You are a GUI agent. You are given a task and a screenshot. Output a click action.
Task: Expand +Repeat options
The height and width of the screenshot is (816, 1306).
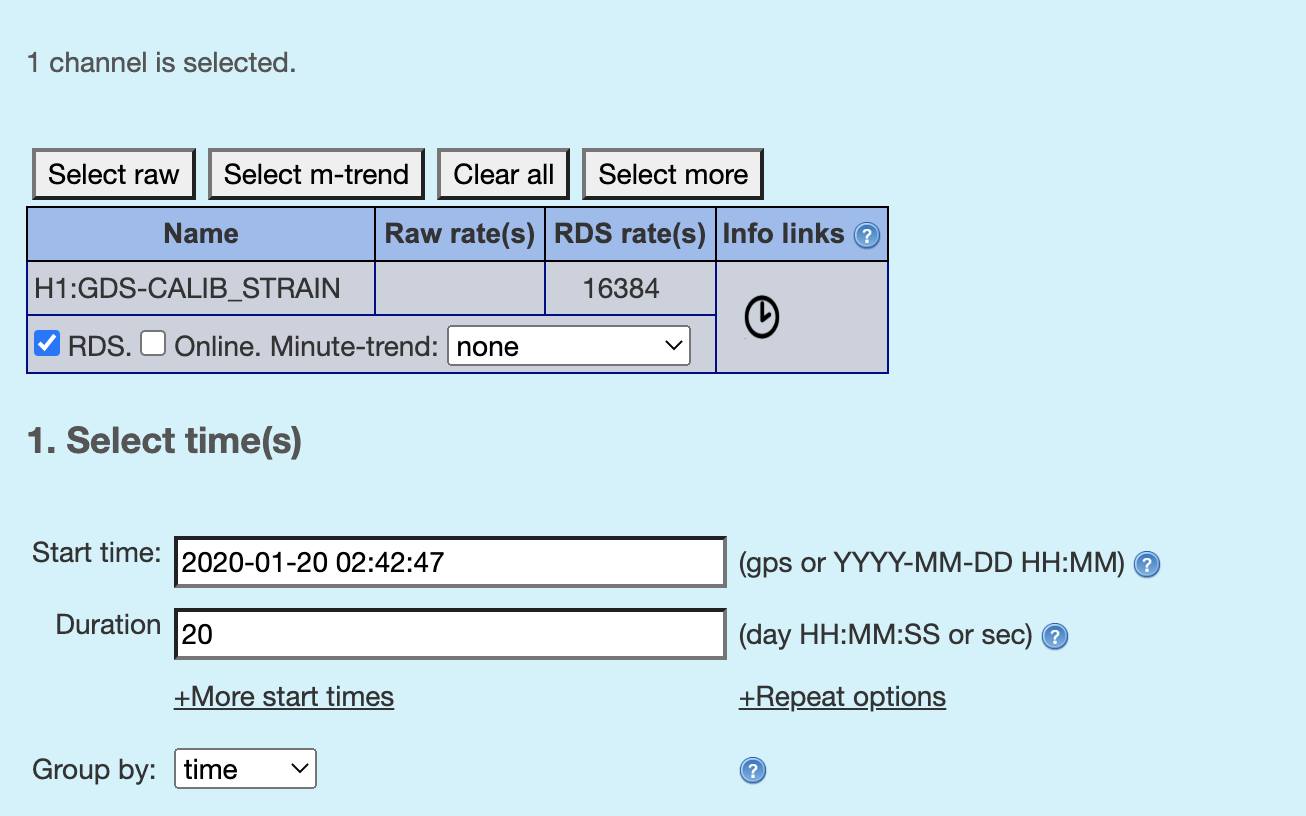pos(842,696)
